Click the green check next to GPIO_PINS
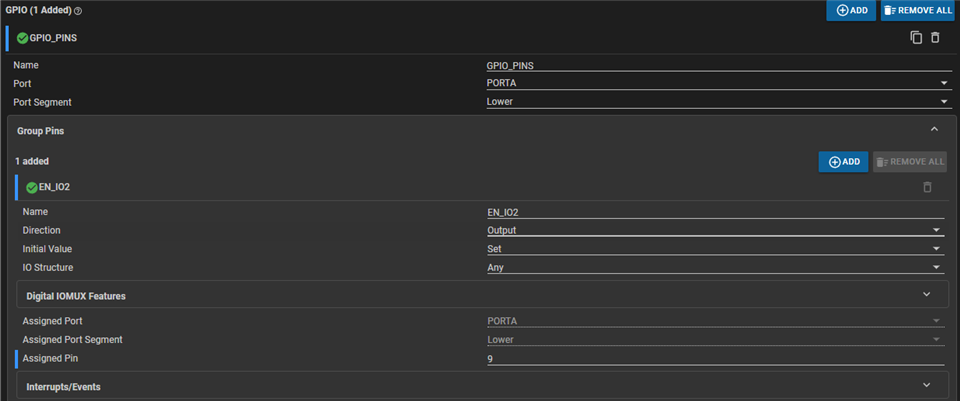 tap(23, 38)
